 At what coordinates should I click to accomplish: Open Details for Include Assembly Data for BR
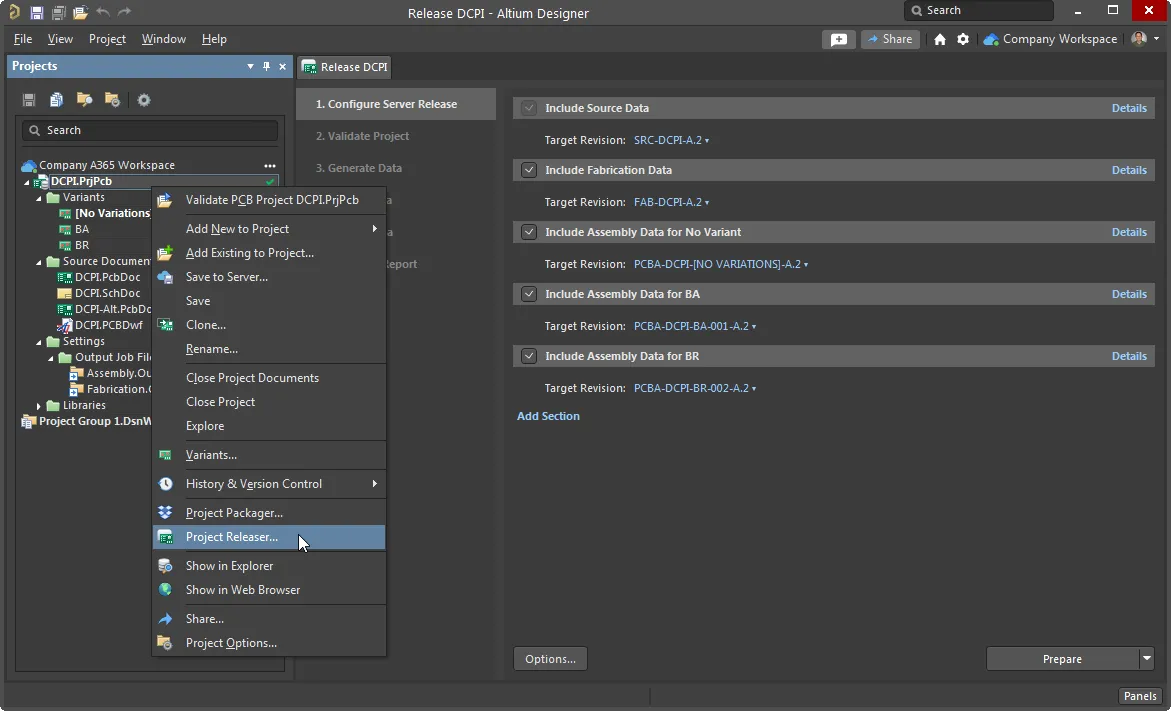[x=1129, y=356]
